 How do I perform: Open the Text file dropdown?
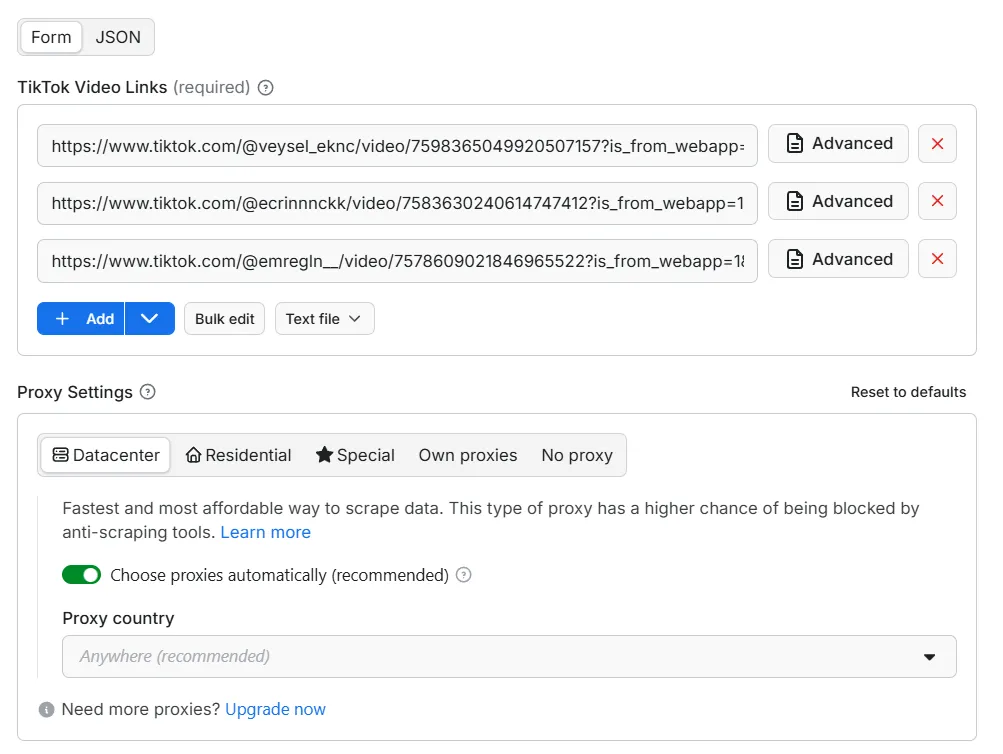(324, 319)
